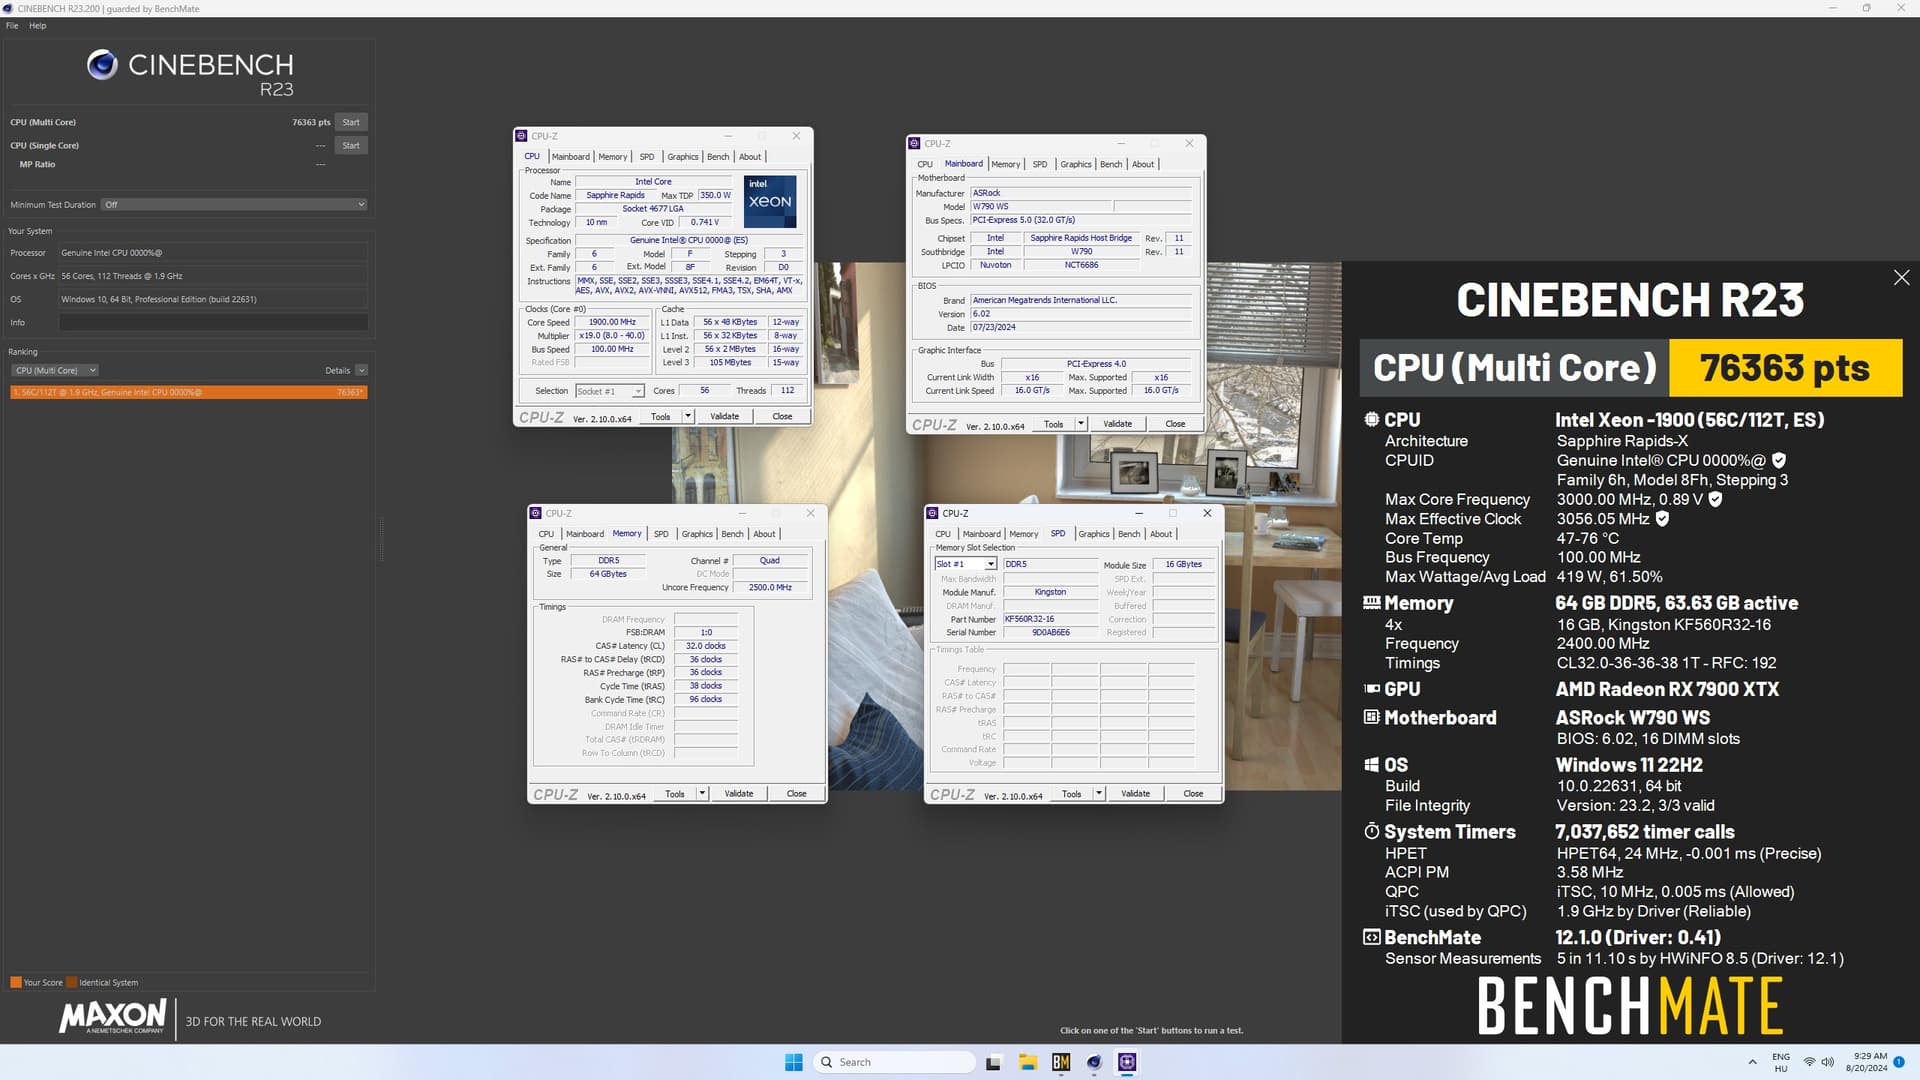Screen dimensions: 1920x1080
Task: Open the File menu
Action: (x=12, y=26)
